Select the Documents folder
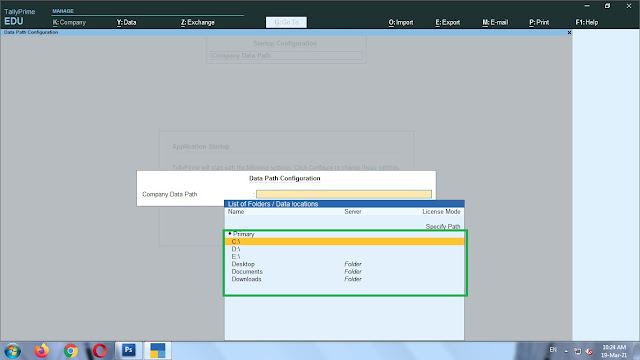 click(x=344, y=271)
